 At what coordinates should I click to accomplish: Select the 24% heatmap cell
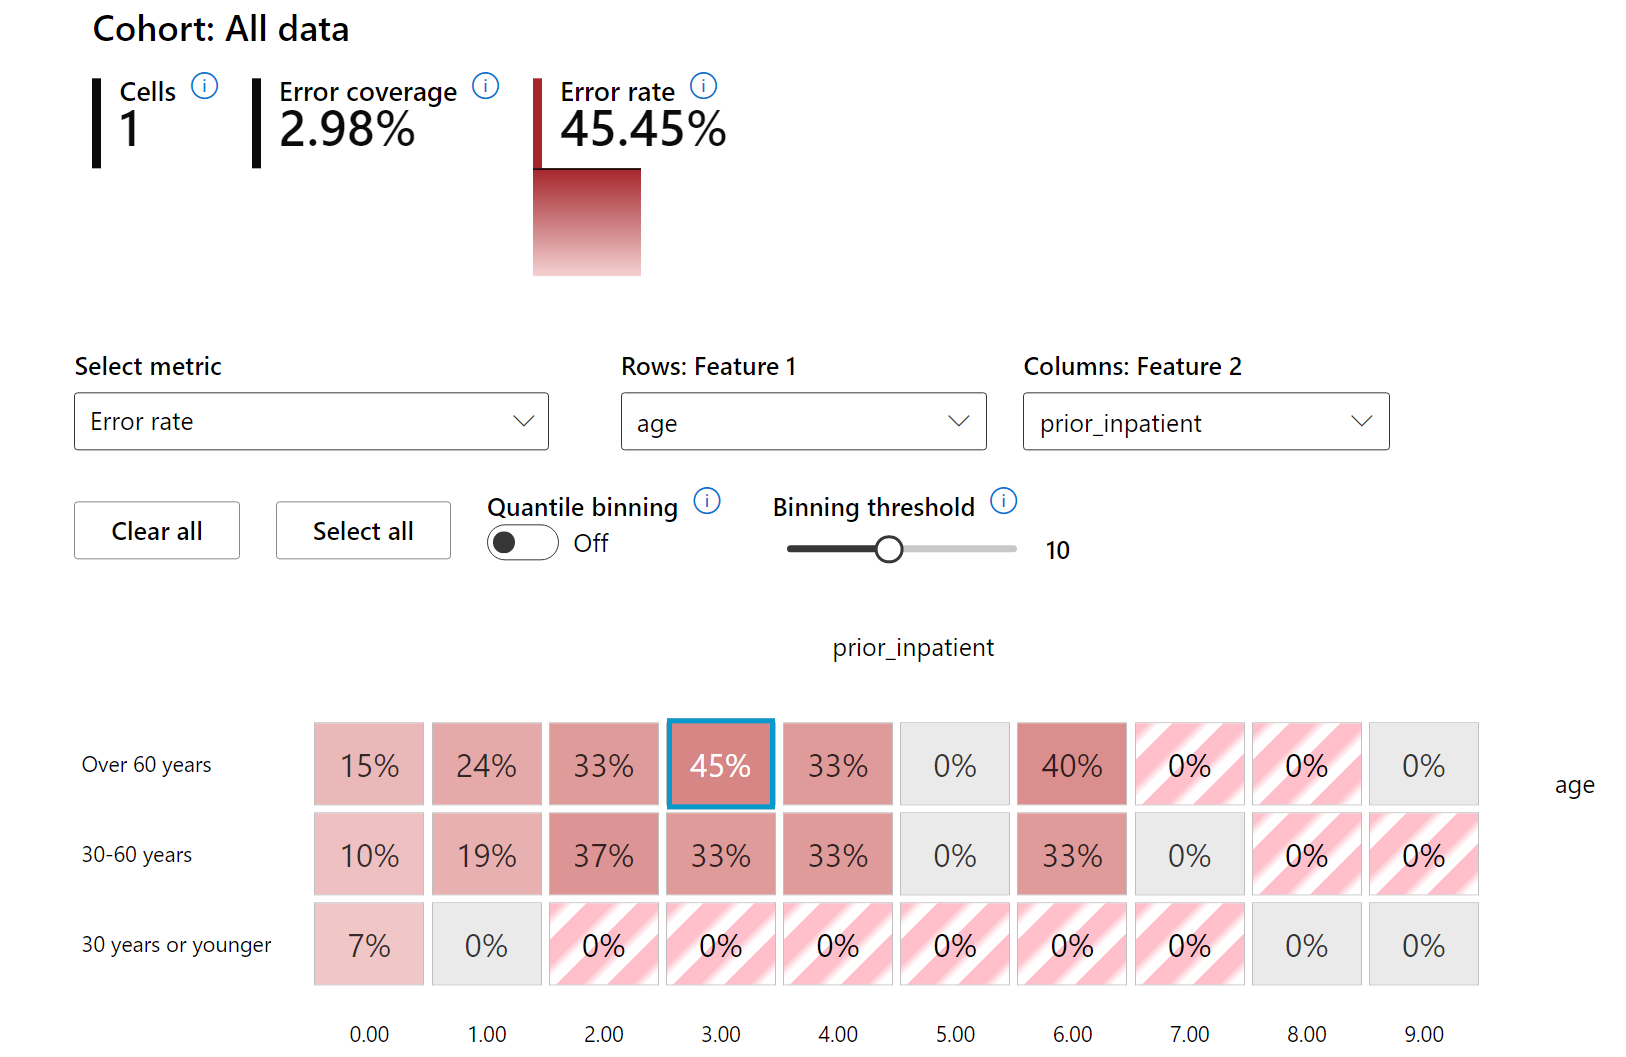[486, 764]
